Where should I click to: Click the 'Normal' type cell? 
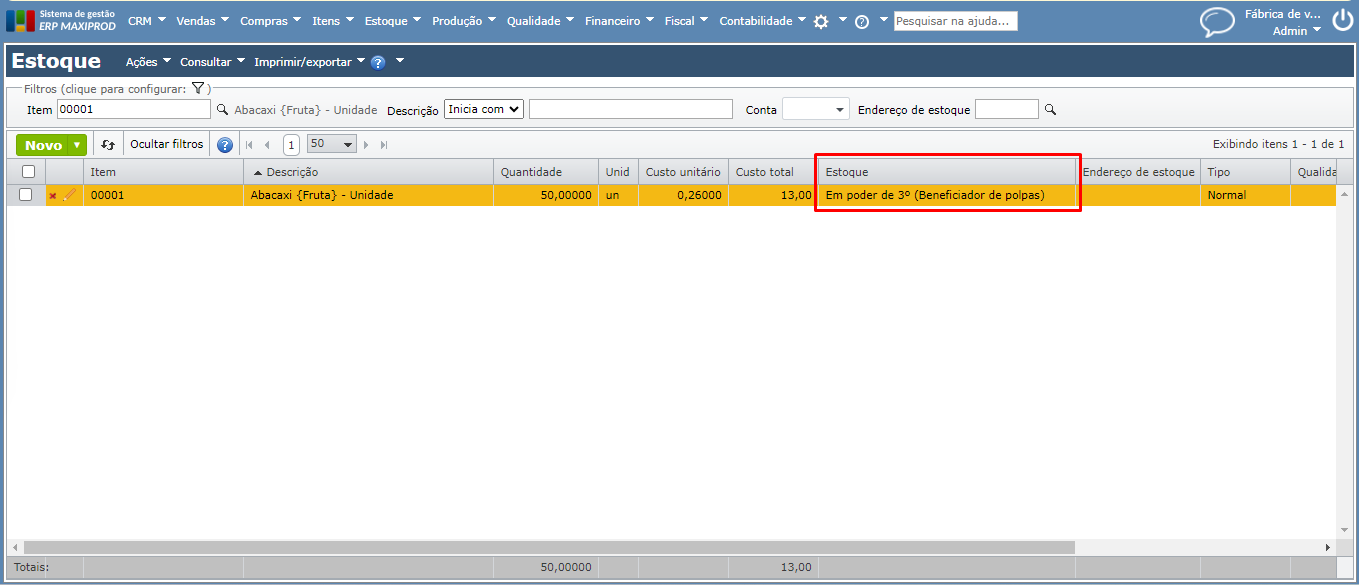point(1245,195)
